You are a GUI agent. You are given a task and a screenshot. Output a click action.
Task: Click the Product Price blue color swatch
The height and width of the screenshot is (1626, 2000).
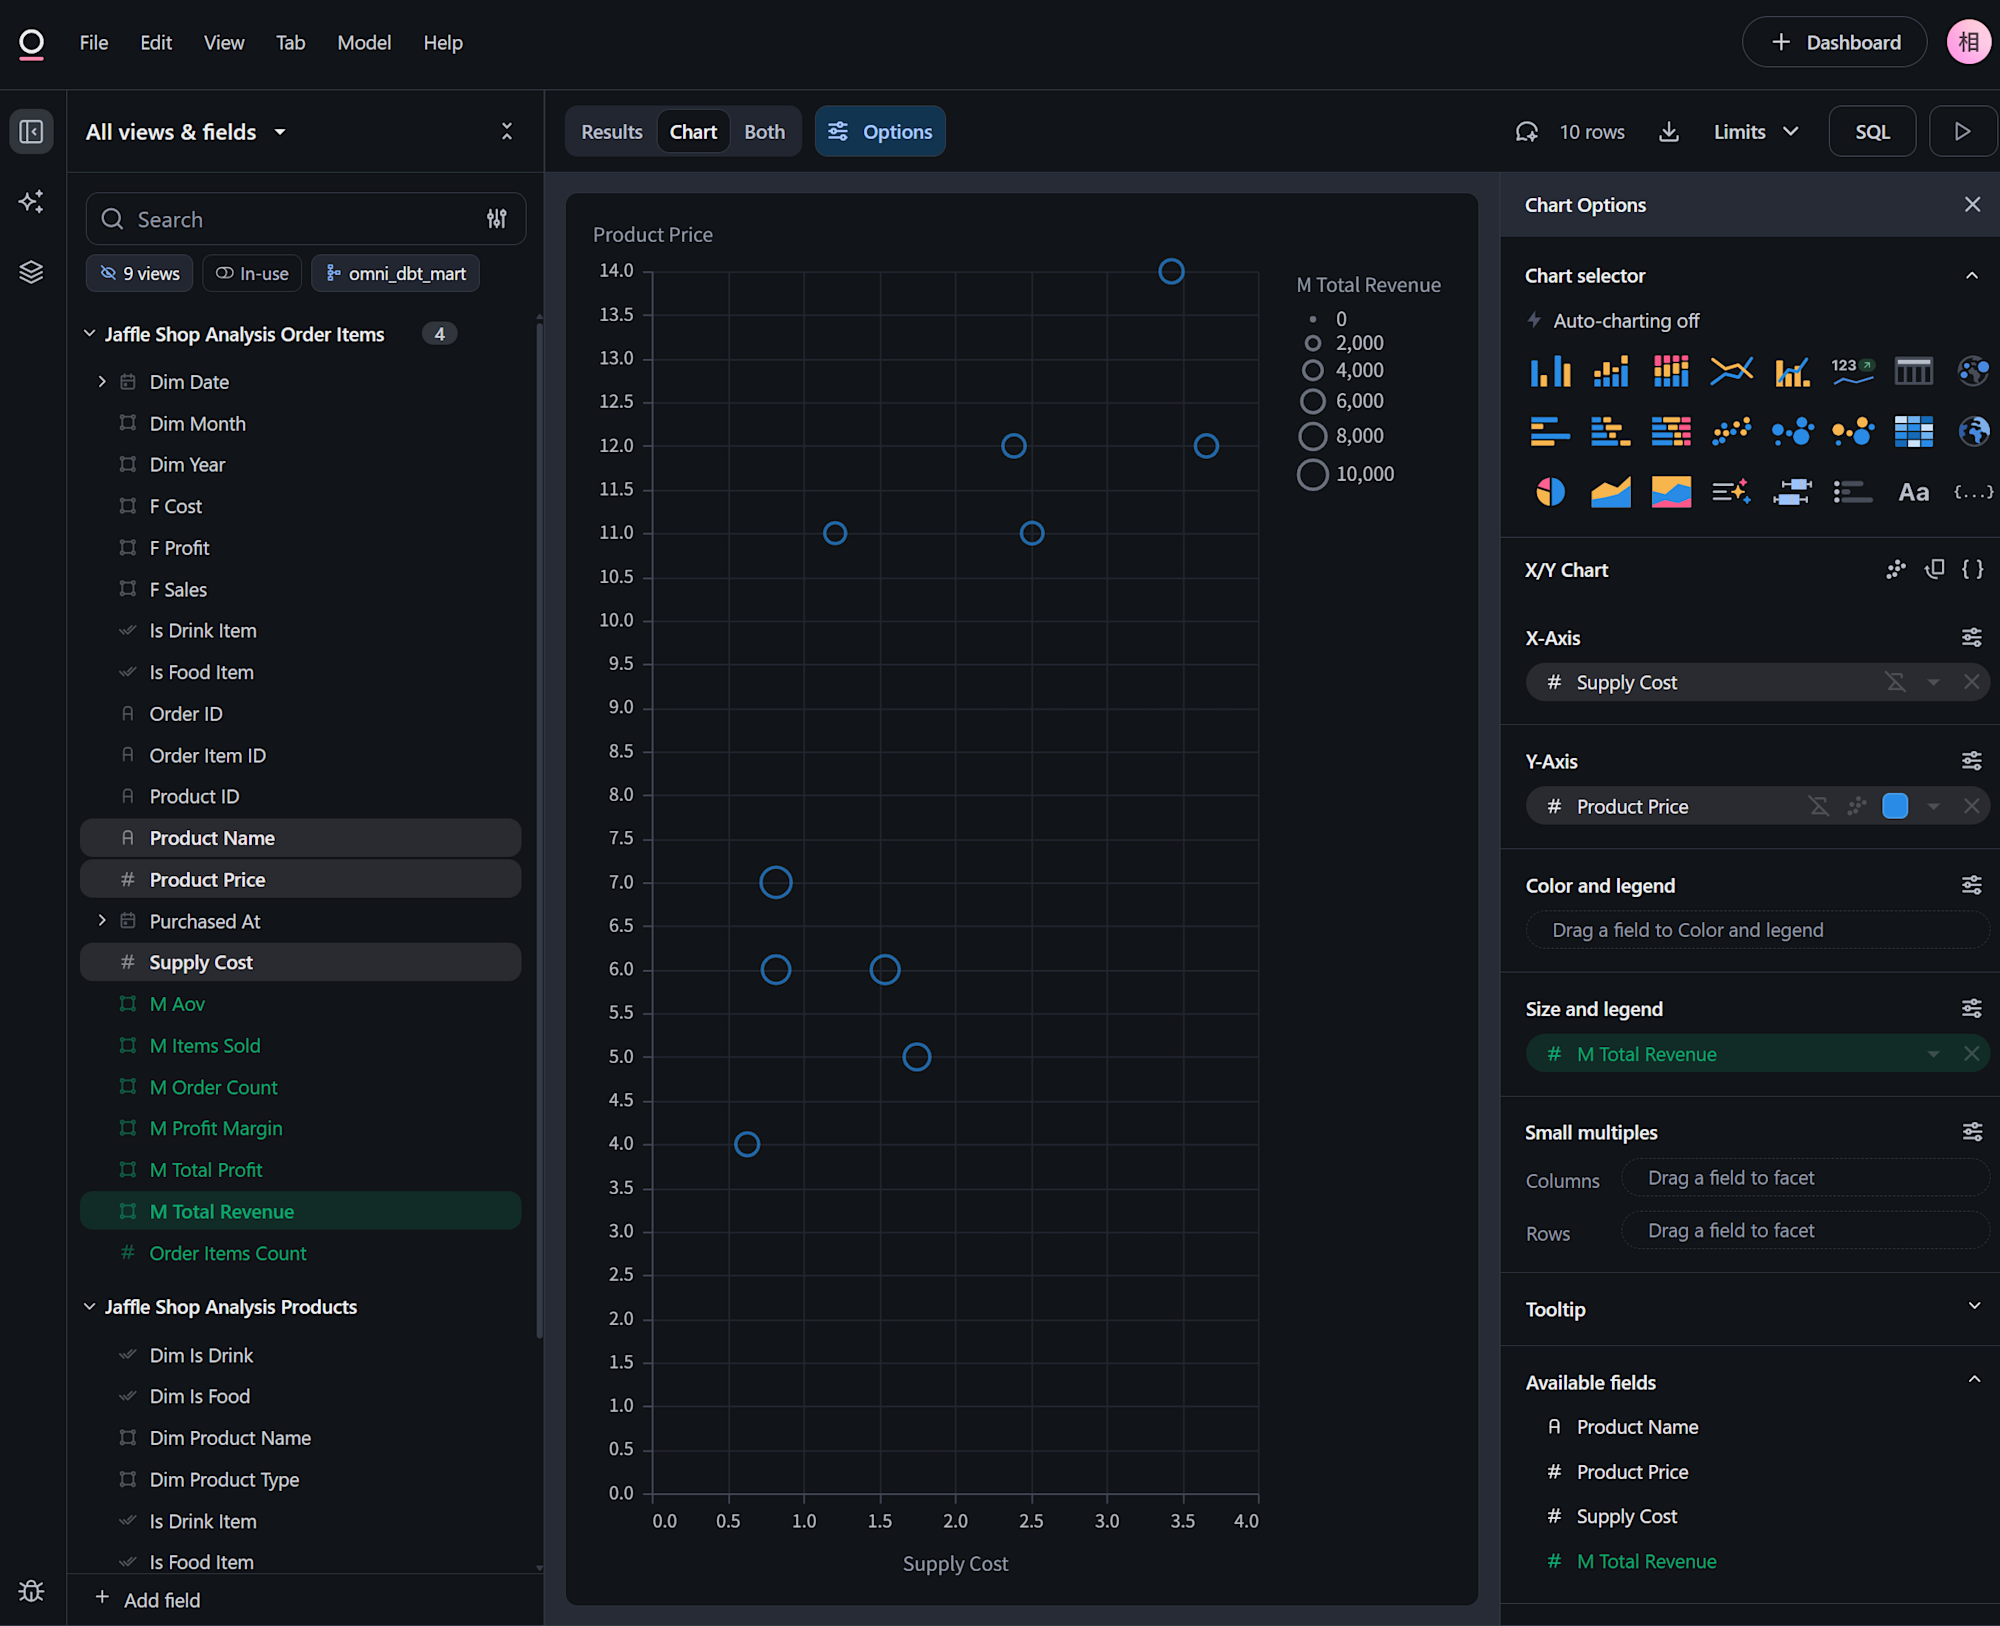[x=1894, y=806]
